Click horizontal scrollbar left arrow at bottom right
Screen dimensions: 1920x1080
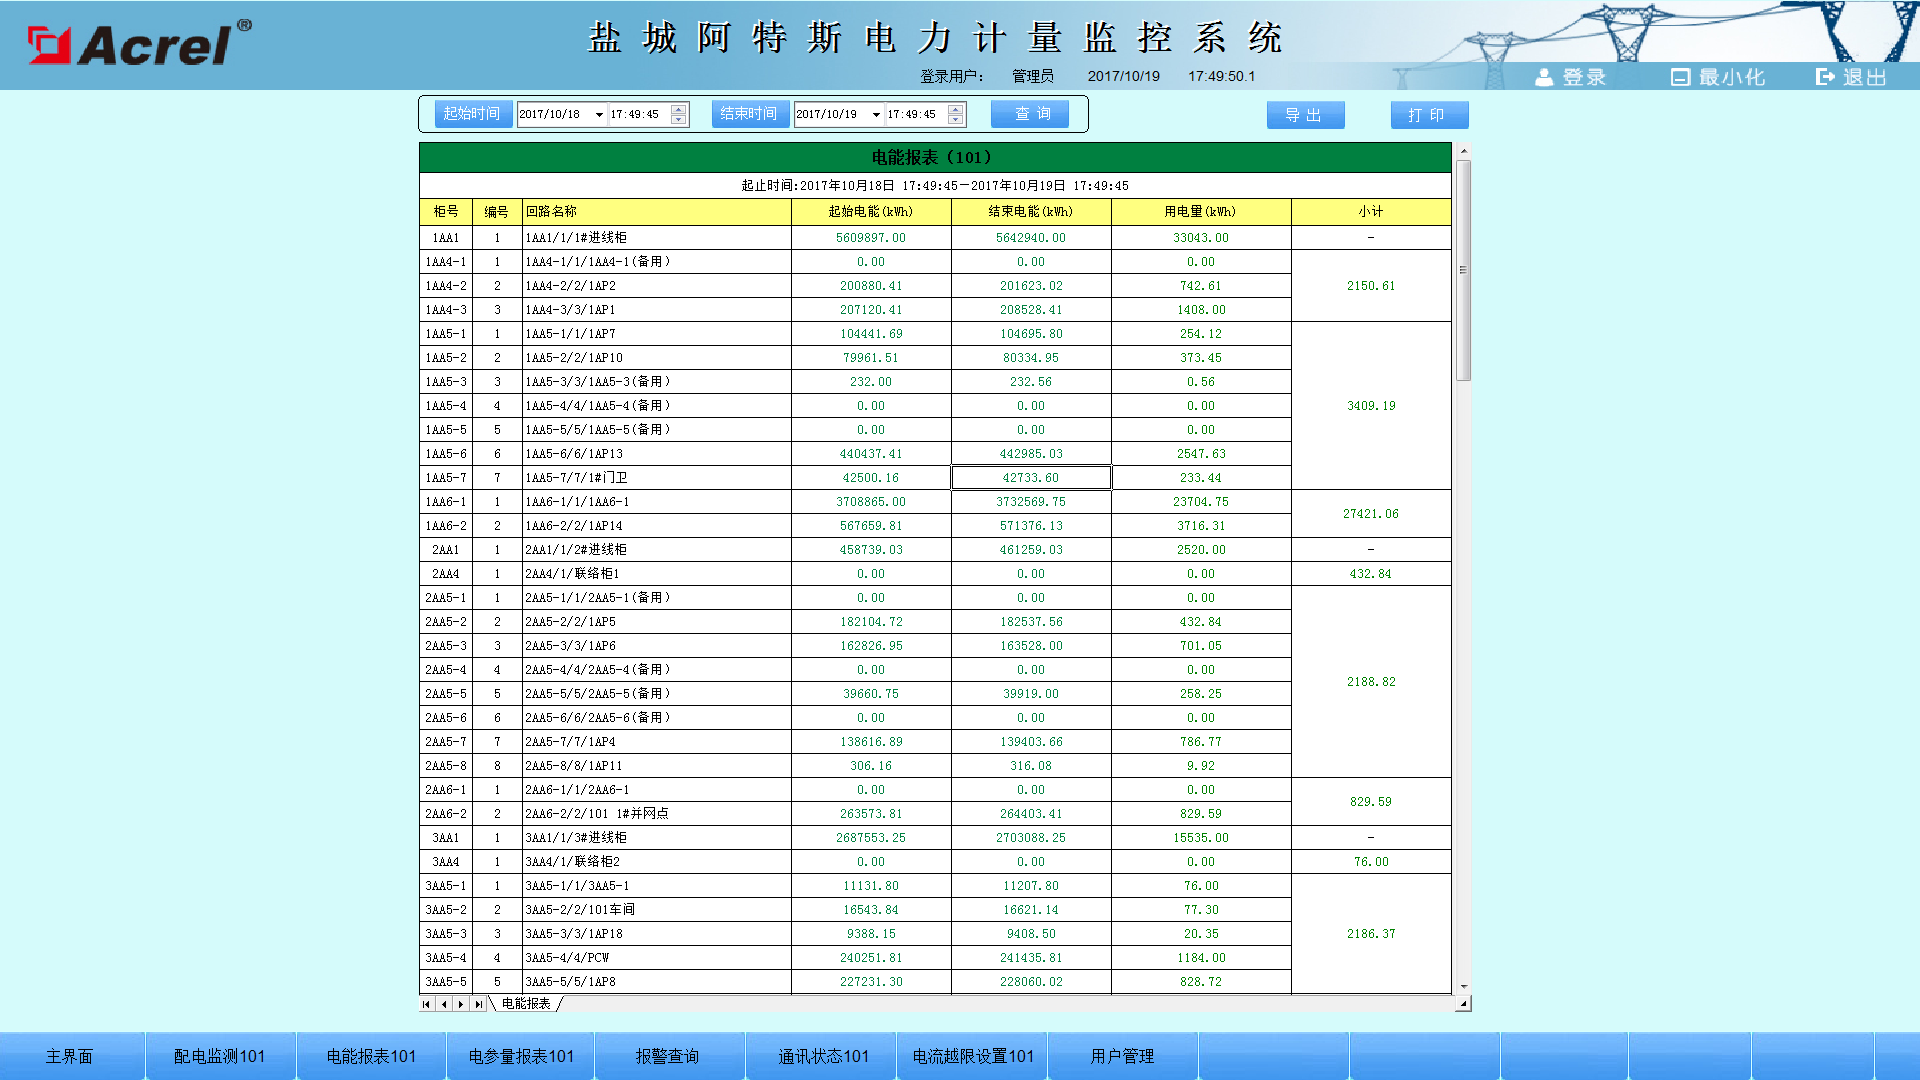(1463, 1004)
